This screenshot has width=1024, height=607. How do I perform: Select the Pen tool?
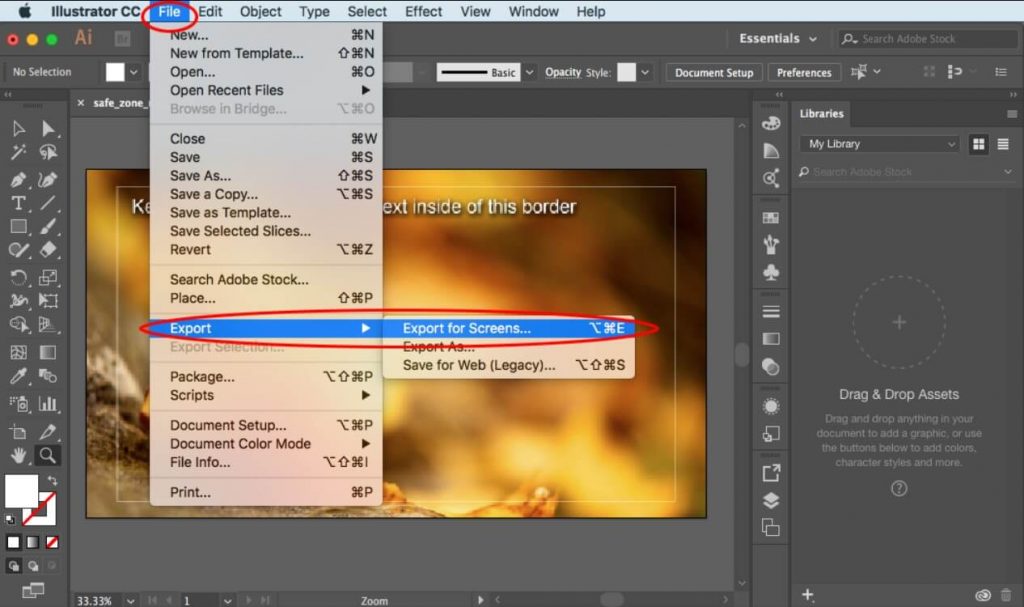tap(19, 180)
